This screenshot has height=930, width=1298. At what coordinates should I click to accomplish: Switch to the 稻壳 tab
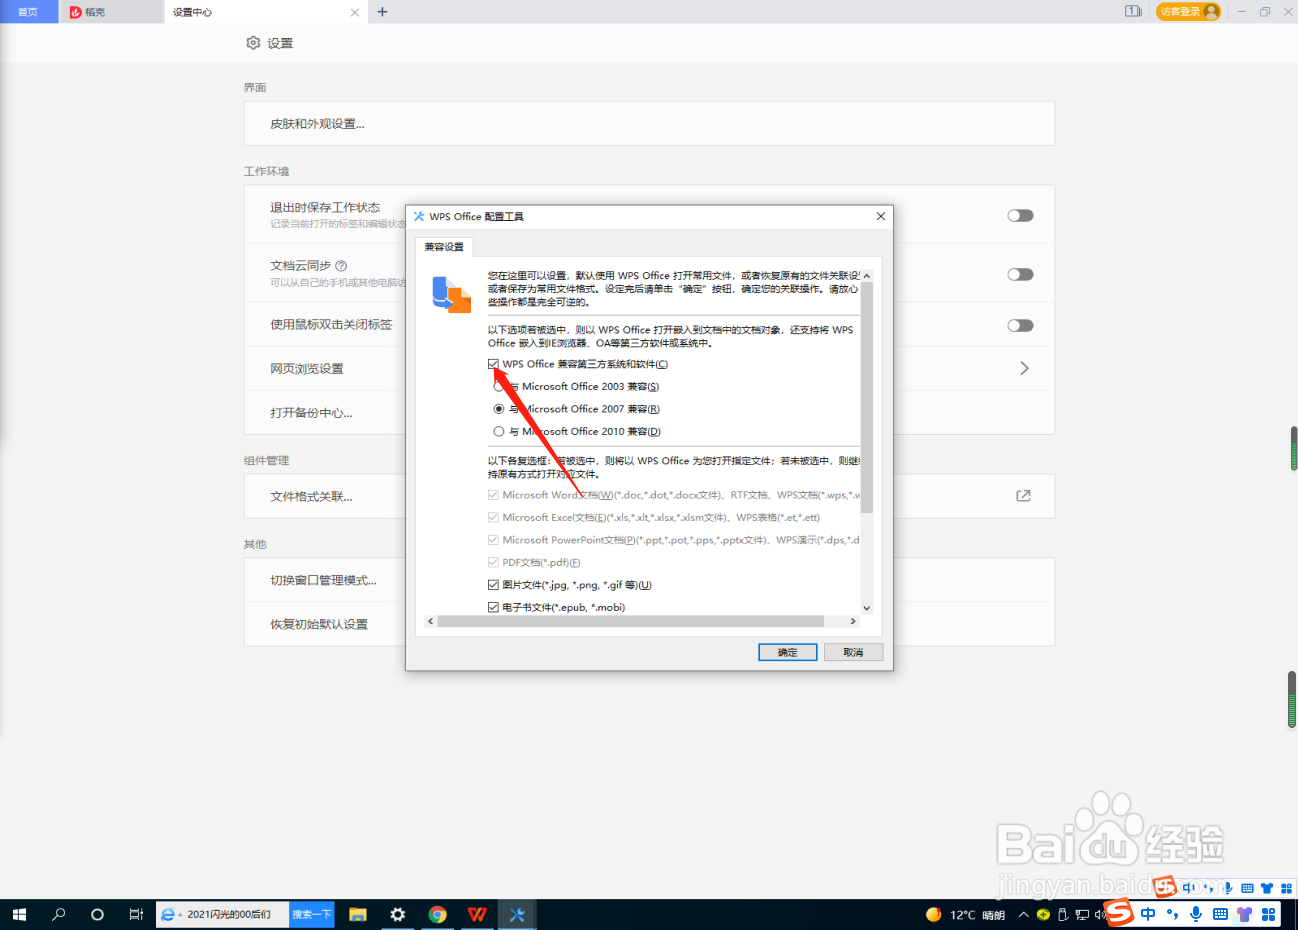tap(110, 12)
